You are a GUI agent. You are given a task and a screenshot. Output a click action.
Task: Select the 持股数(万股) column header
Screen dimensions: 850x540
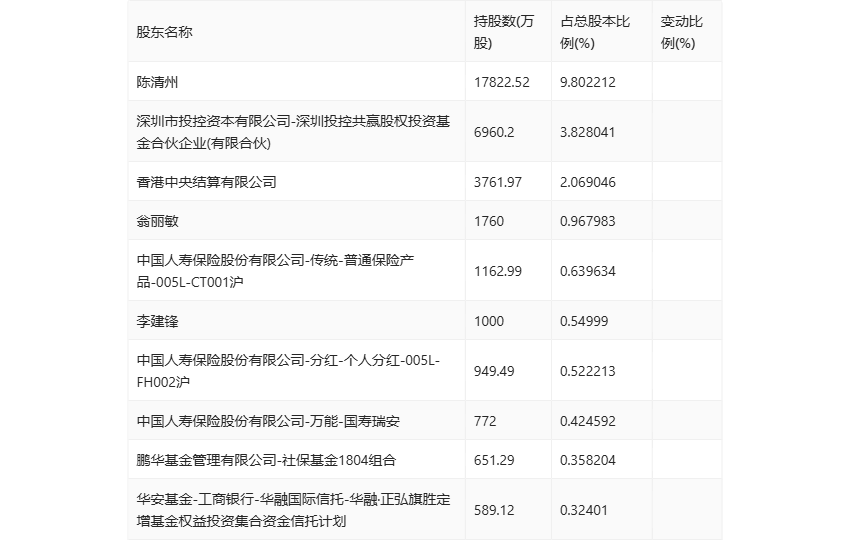(x=504, y=32)
